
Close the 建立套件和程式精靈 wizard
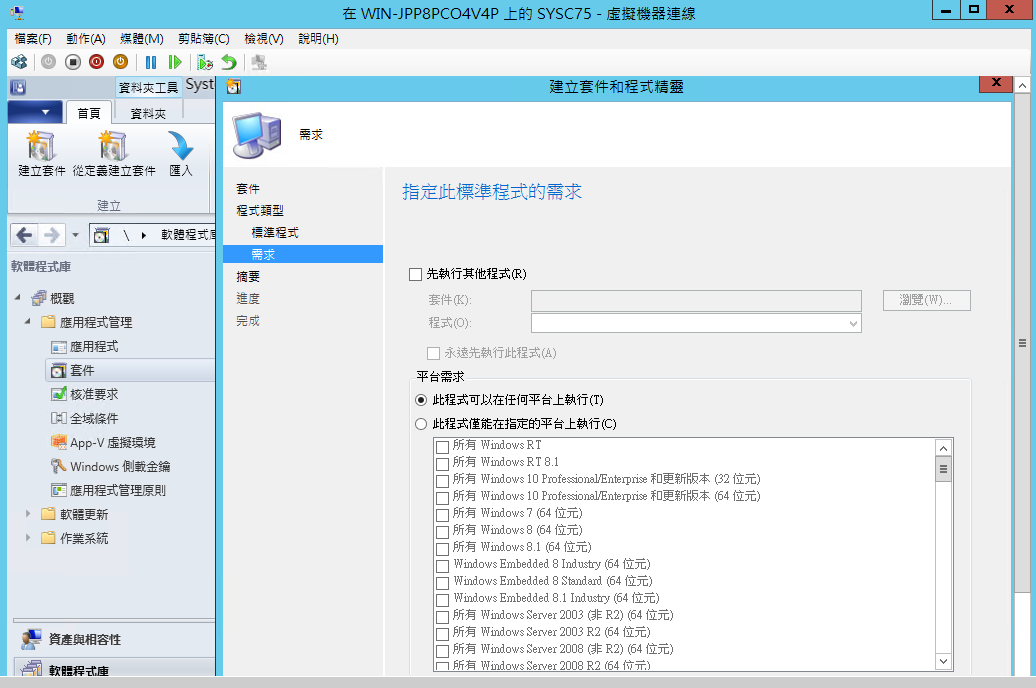click(x=996, y=83)
